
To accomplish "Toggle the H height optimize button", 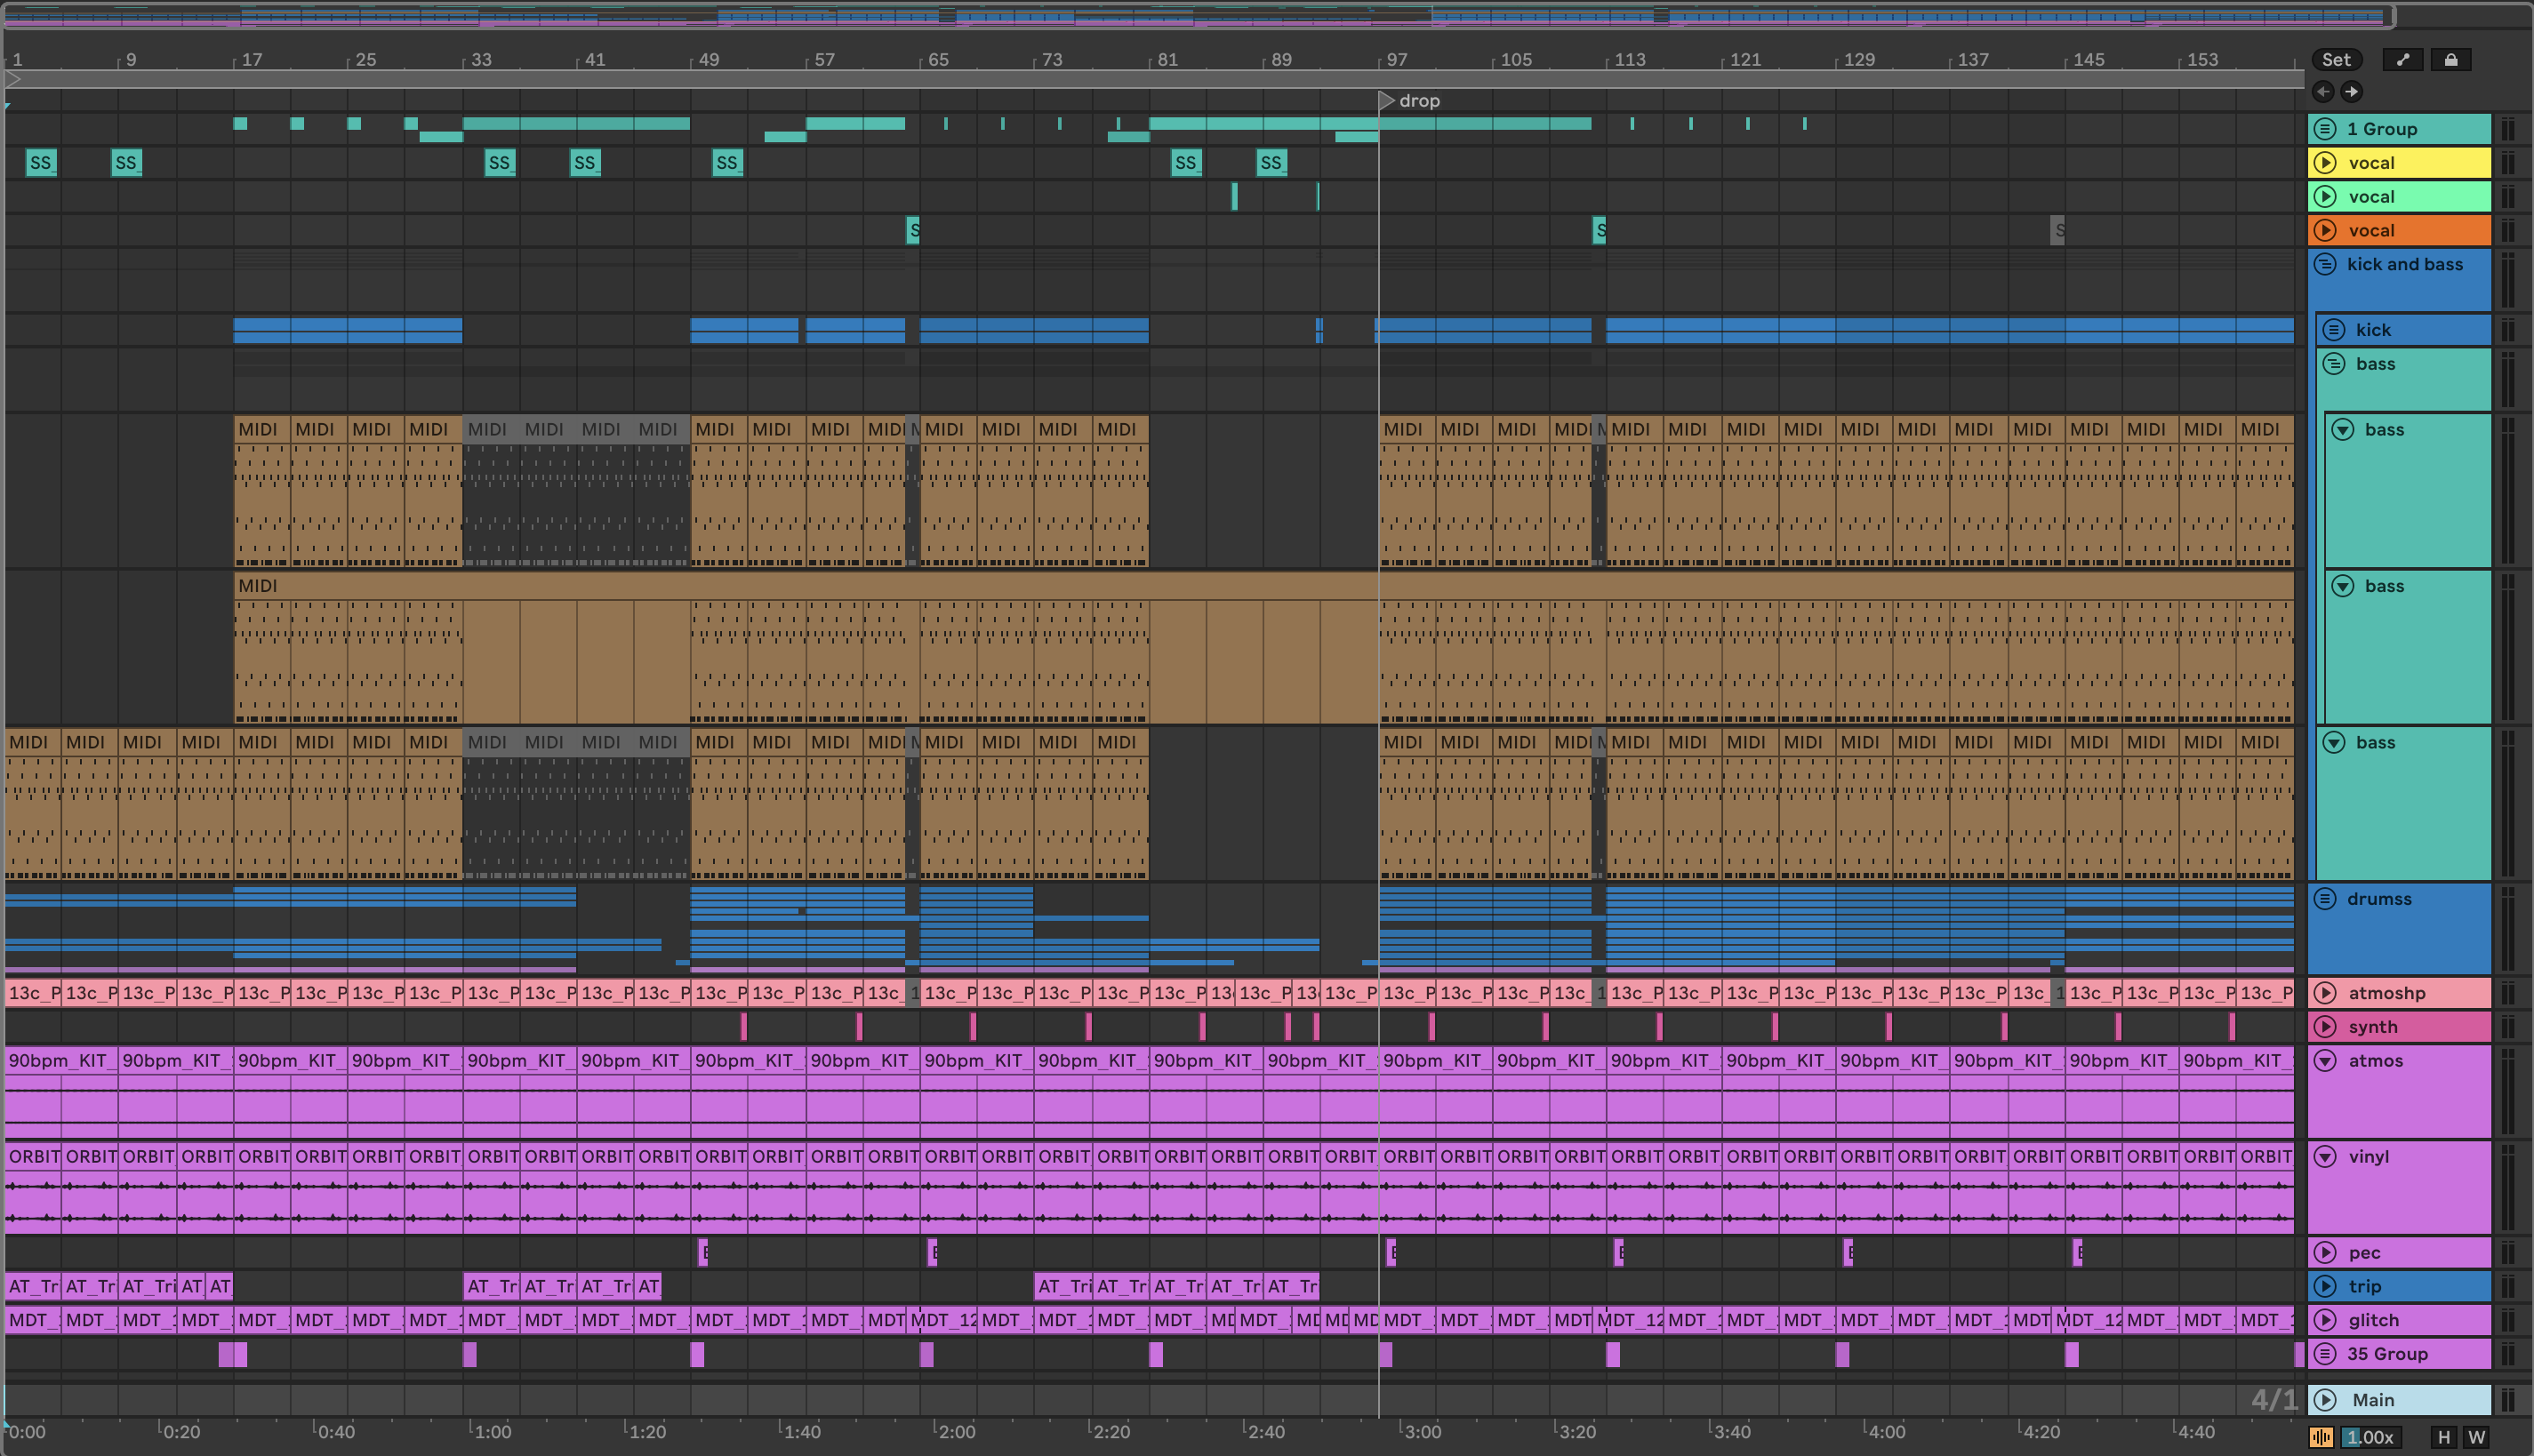I will click(x=2444, y=1437).
